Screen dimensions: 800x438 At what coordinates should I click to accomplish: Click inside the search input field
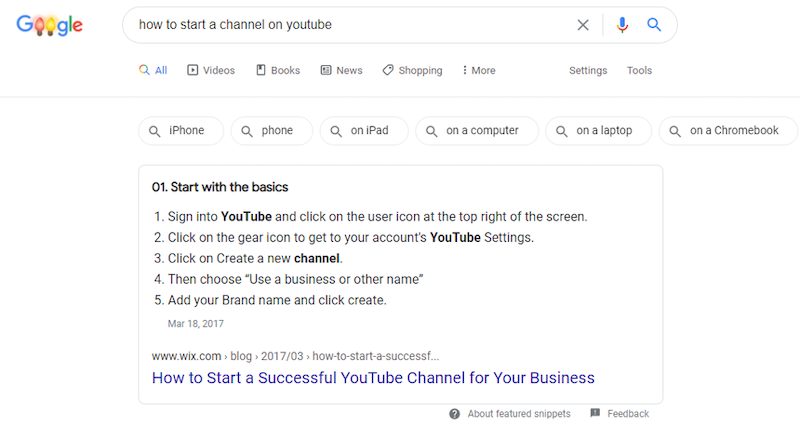coord(350,25)
